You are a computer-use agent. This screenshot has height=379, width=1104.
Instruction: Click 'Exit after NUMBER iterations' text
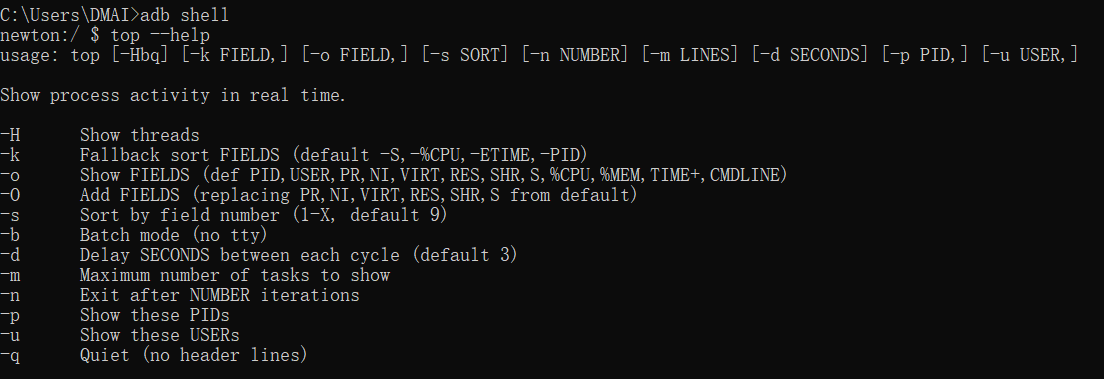[x=220, y=294]
